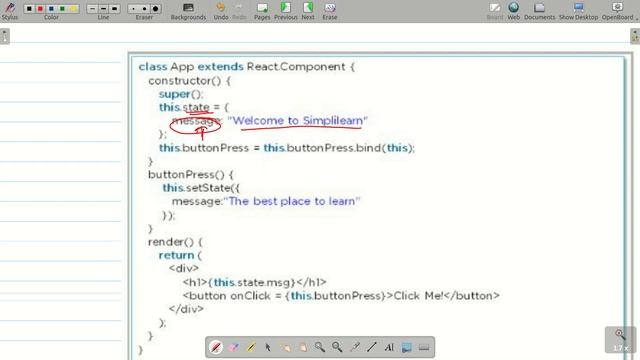Click the "super();" line

click(181, 94)
